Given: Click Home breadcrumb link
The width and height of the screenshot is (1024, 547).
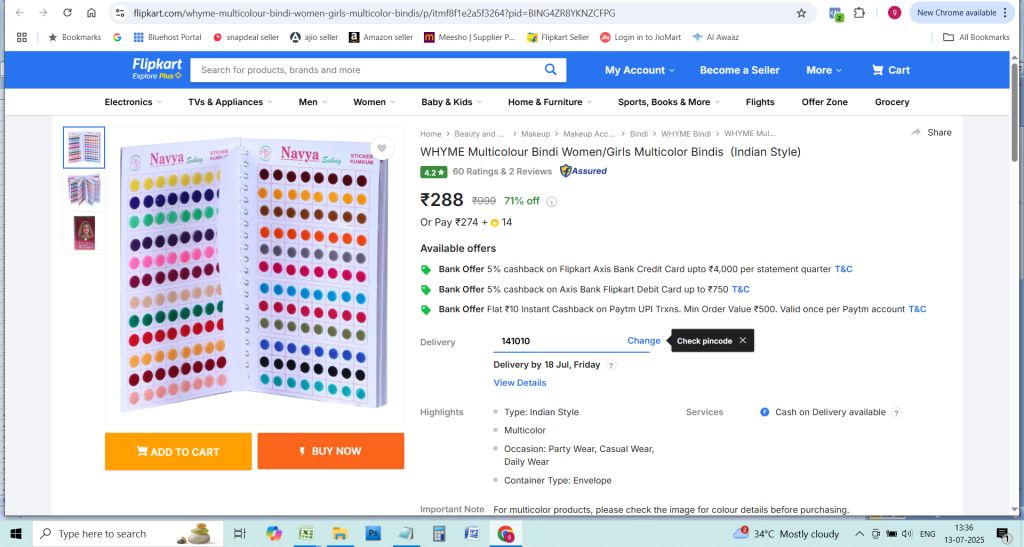Looking at the screenshot, I should tap(430, 134).
